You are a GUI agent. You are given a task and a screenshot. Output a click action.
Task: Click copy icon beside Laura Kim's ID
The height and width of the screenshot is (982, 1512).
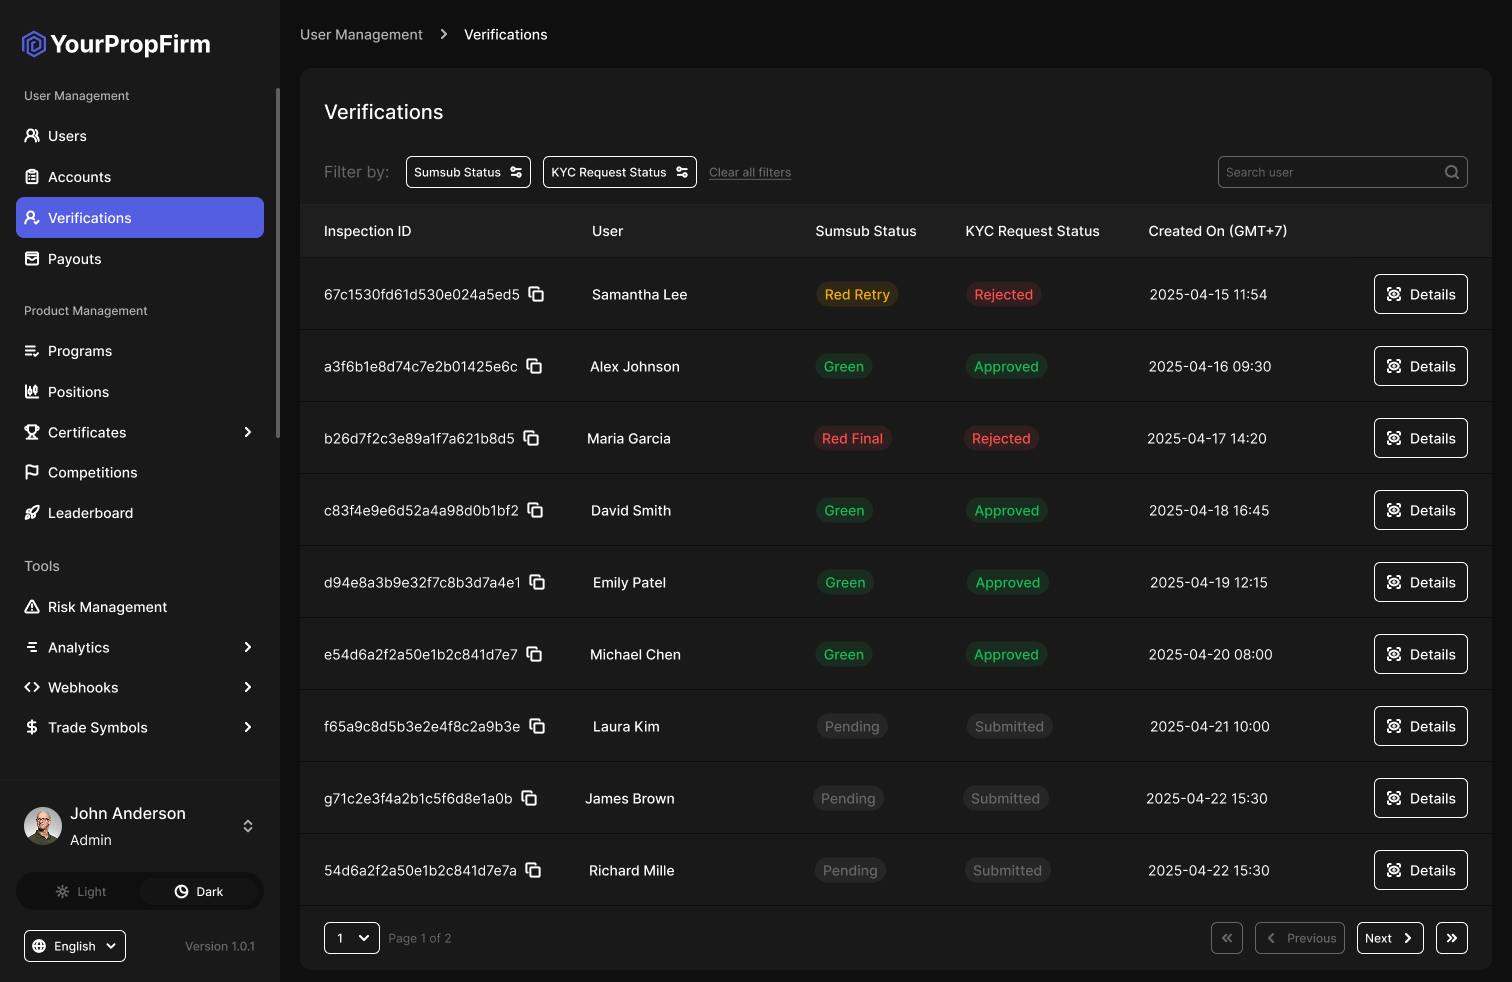tap(537, 726)
